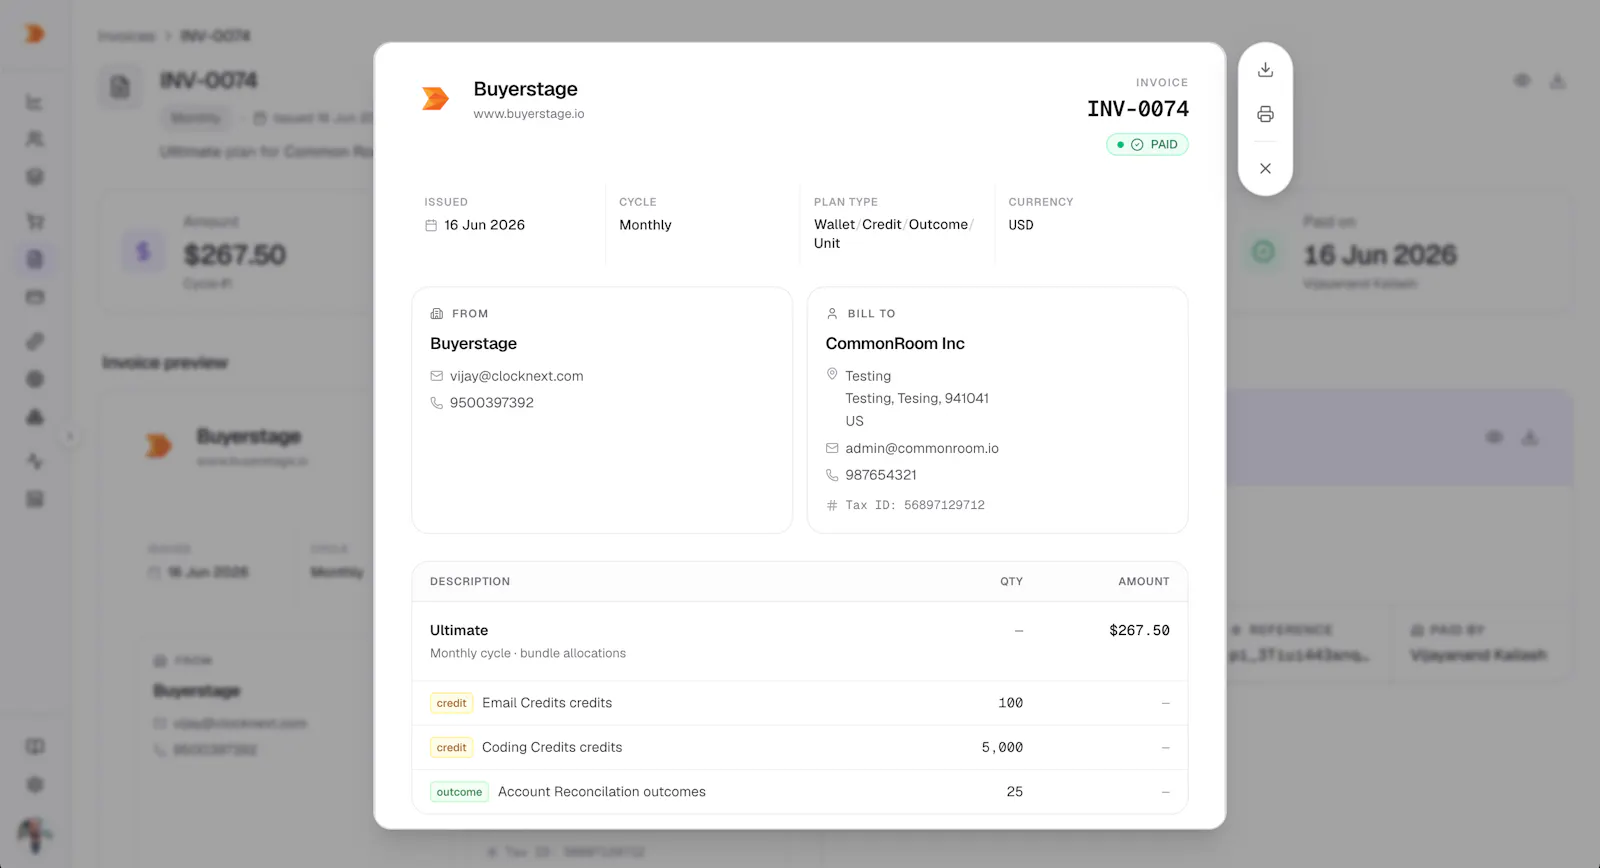Click the Coding Credits credits row label
Viewport: 1600px width, 868px height.
[x=552, y=747]
